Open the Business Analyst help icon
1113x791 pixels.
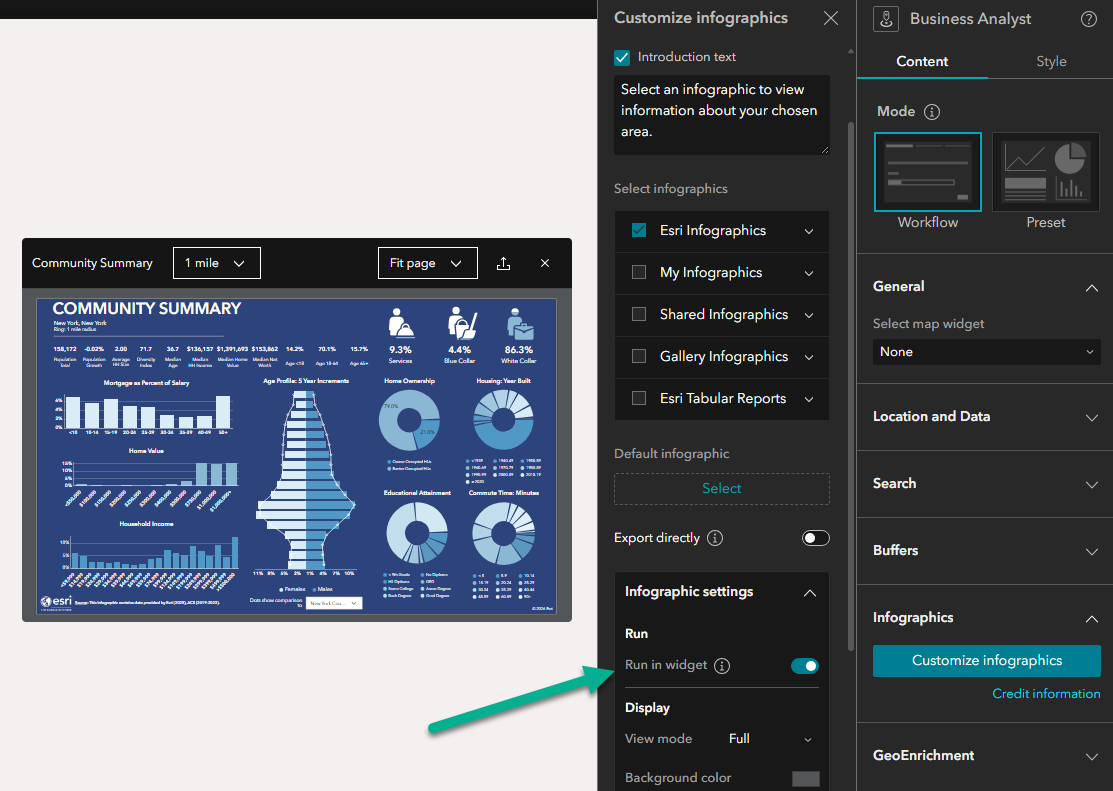(1089, 19)
